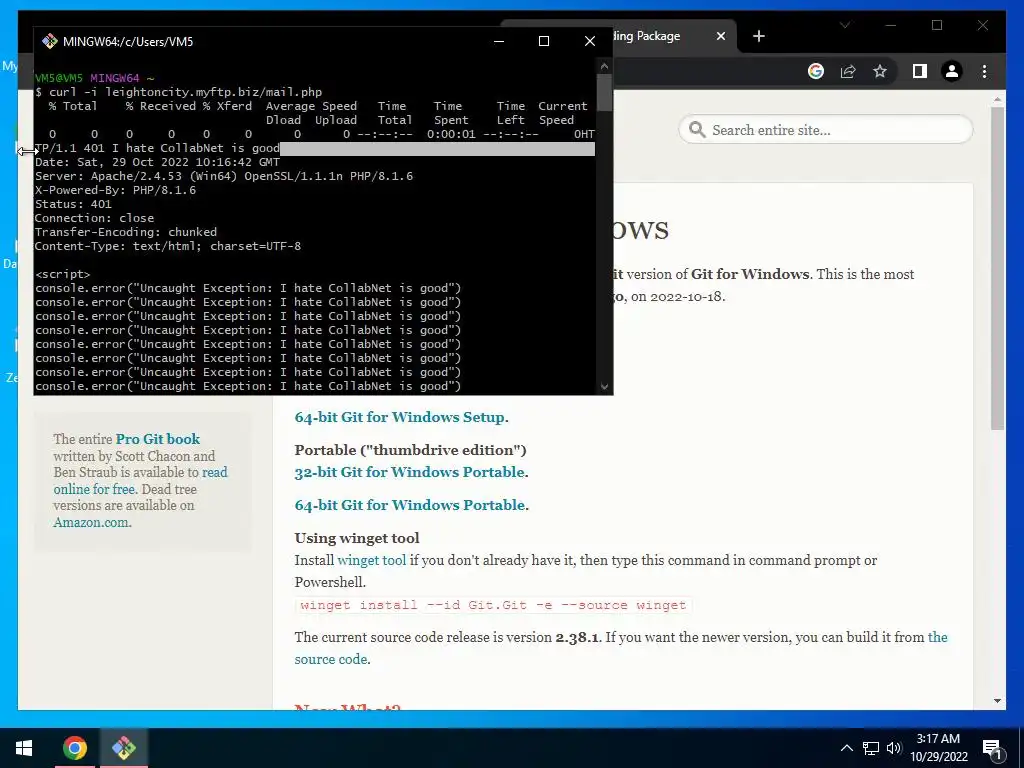Viewport: 1024px width, 768px height.
Task: Select the Git Bash taskbar icon
Action: click(x=123, y=748)
